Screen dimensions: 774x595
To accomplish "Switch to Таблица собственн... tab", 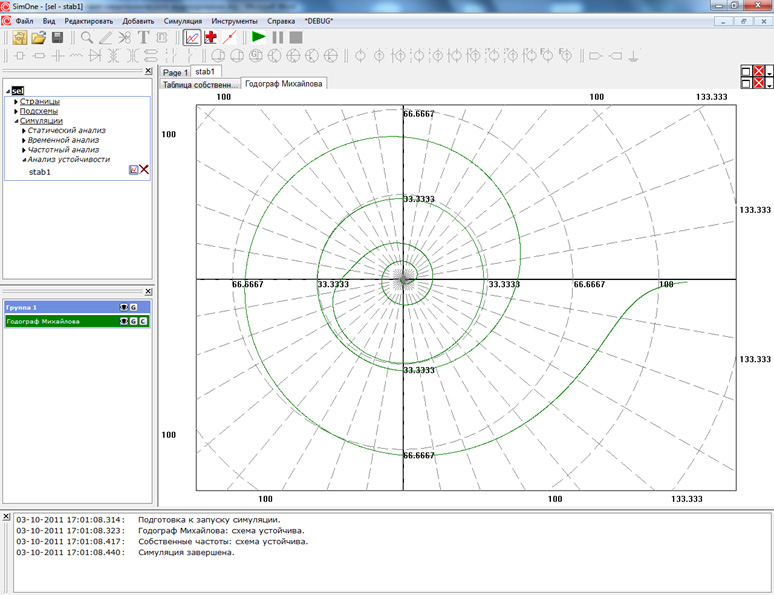I will [200, 84].
